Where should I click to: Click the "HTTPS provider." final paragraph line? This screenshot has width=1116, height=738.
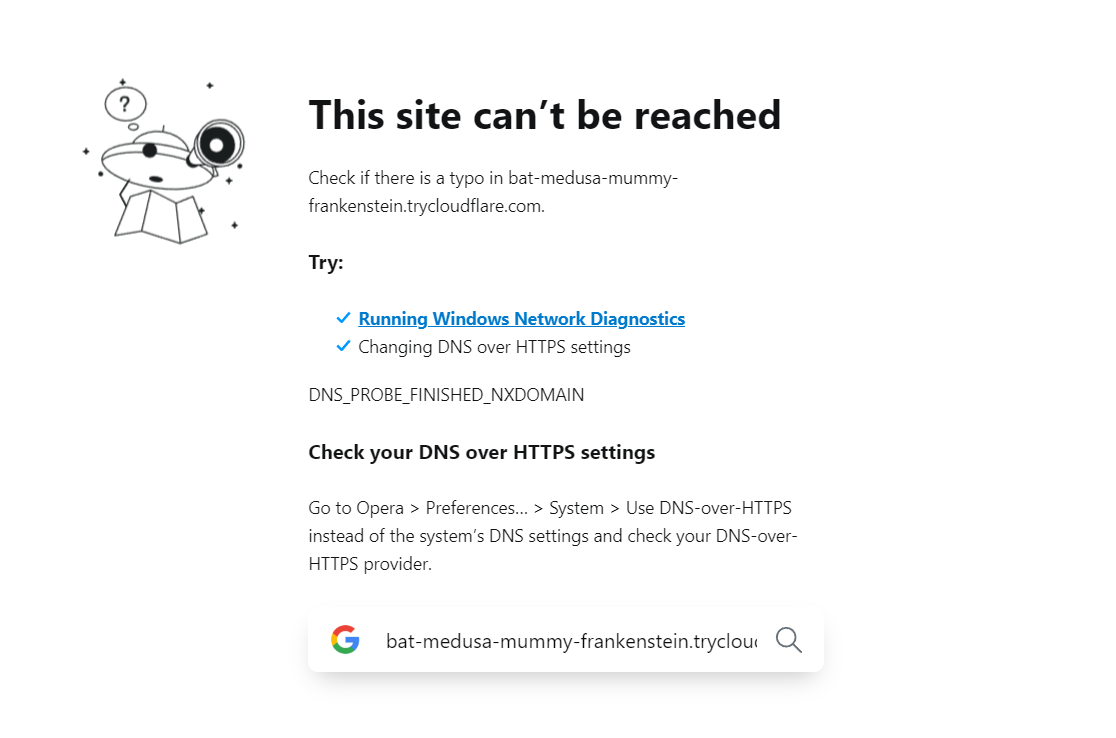[x=370, y=564]
